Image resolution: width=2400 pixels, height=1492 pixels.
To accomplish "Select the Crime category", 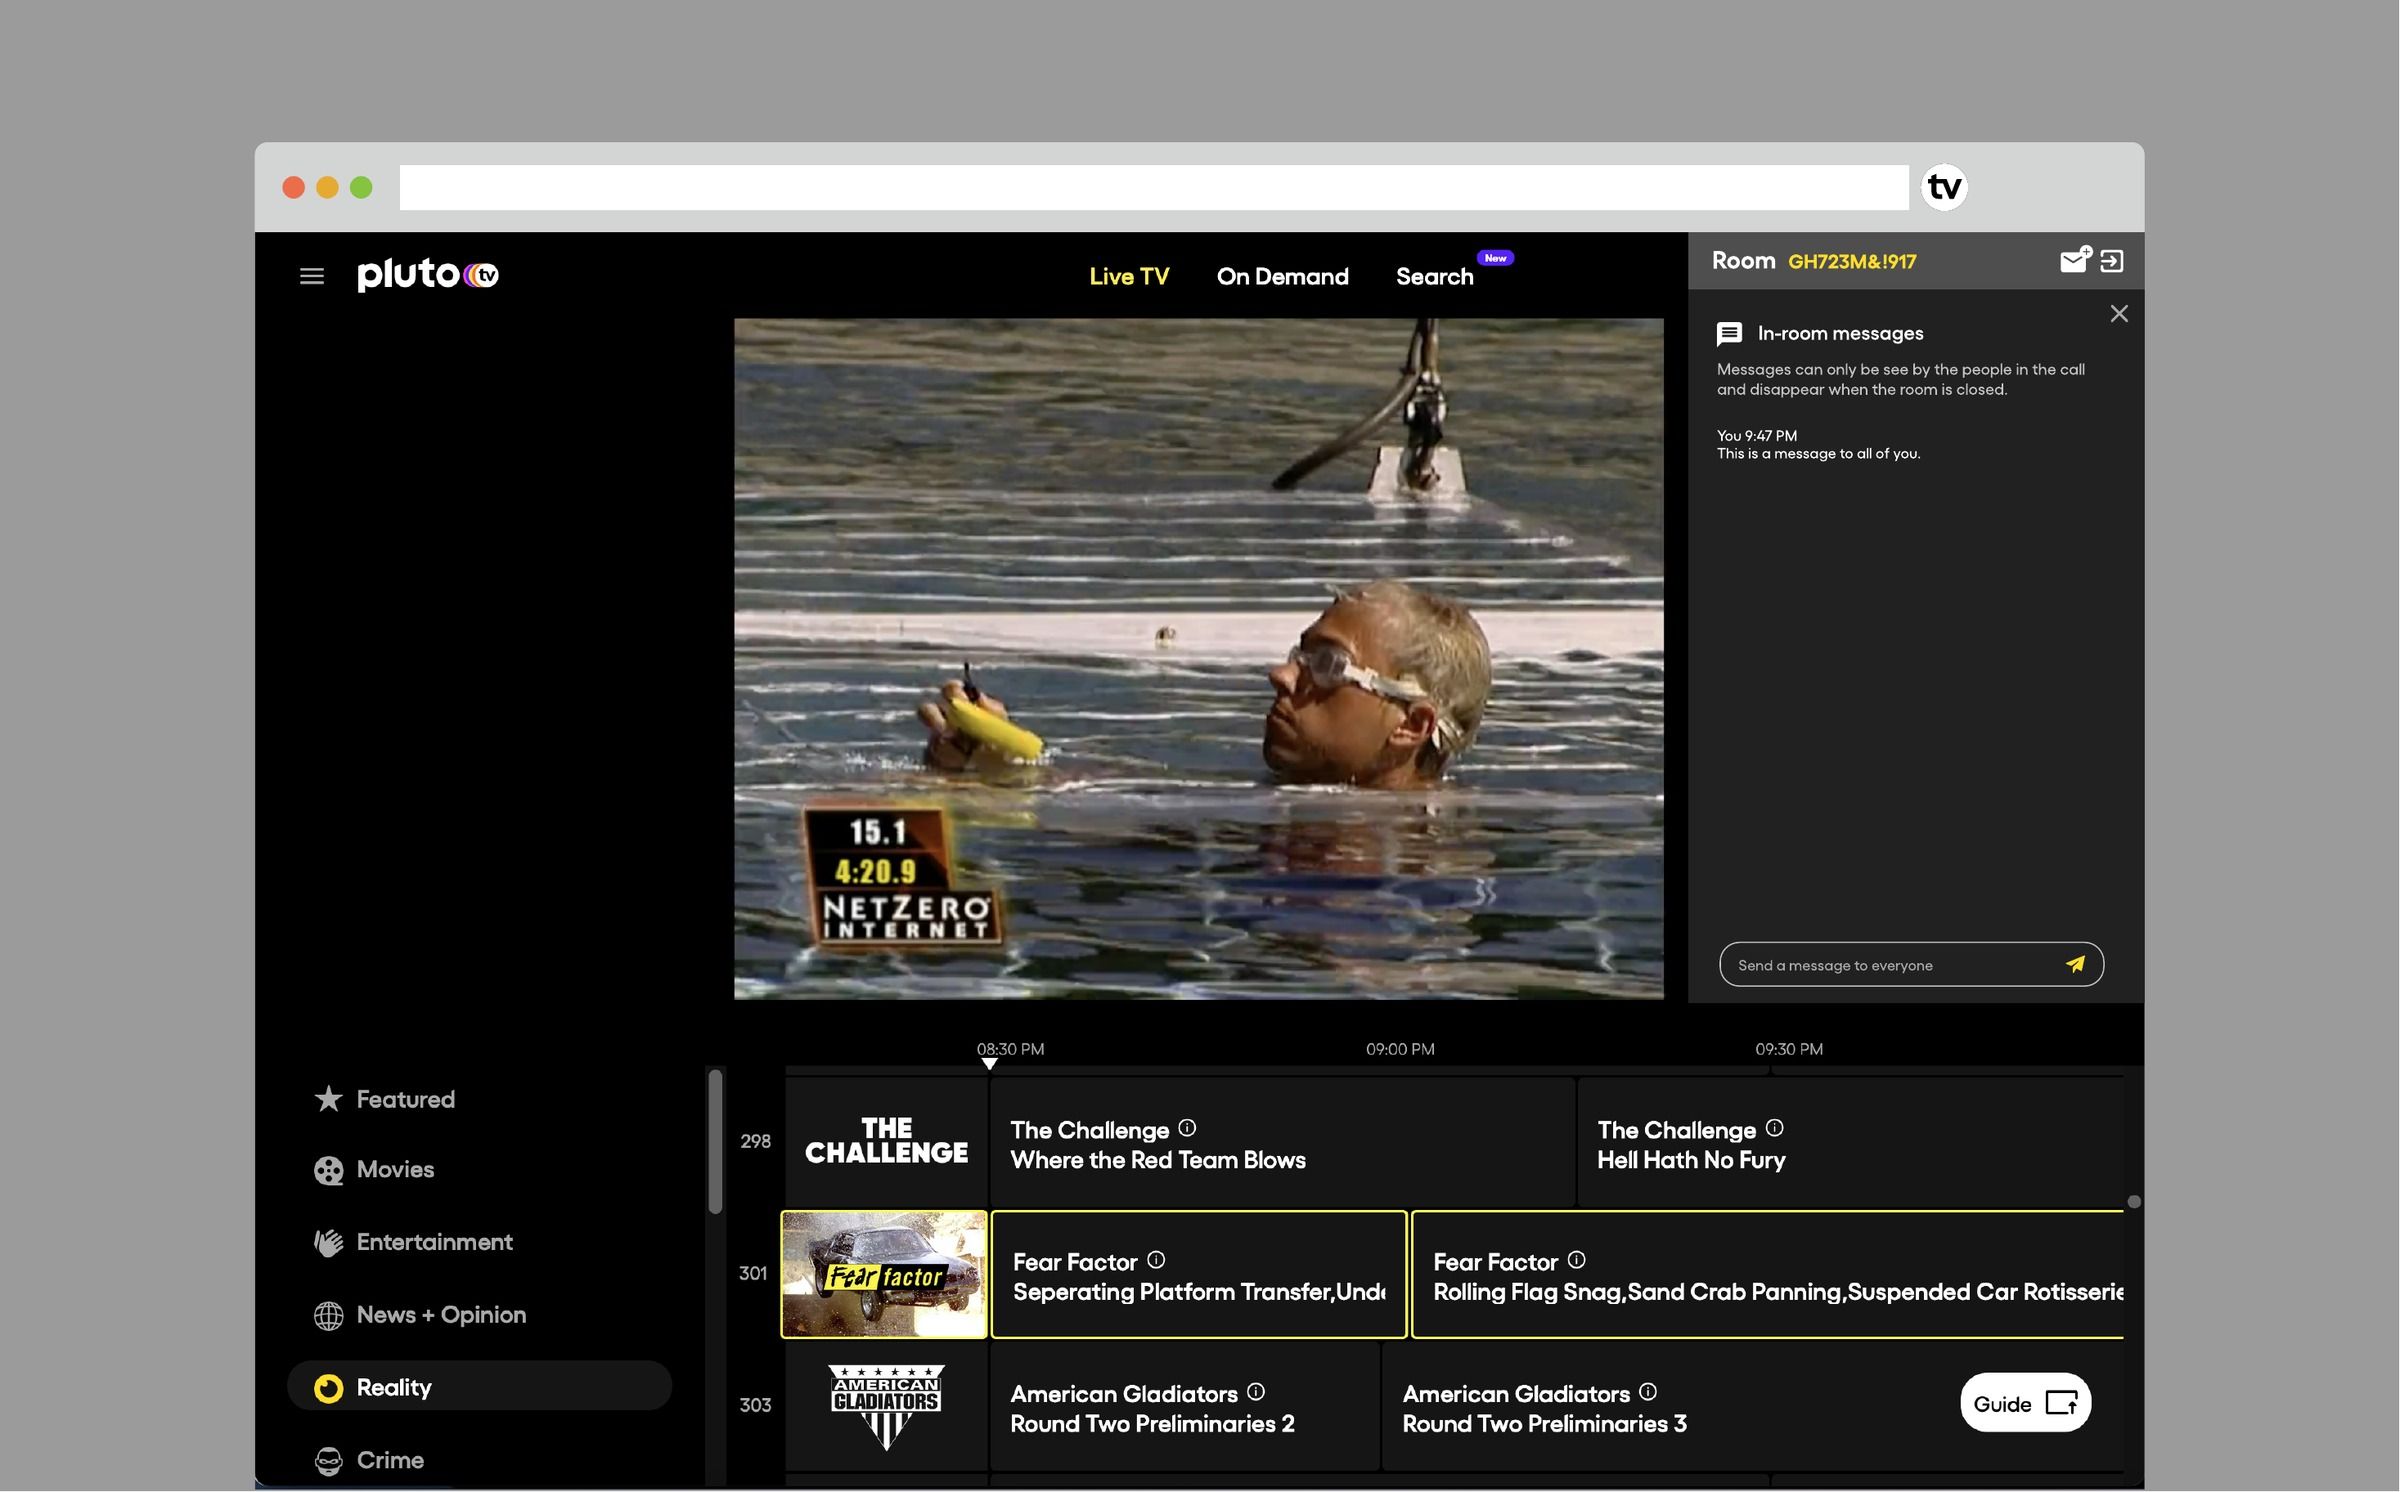I will pyautogui.click(x=369, y=1460).
